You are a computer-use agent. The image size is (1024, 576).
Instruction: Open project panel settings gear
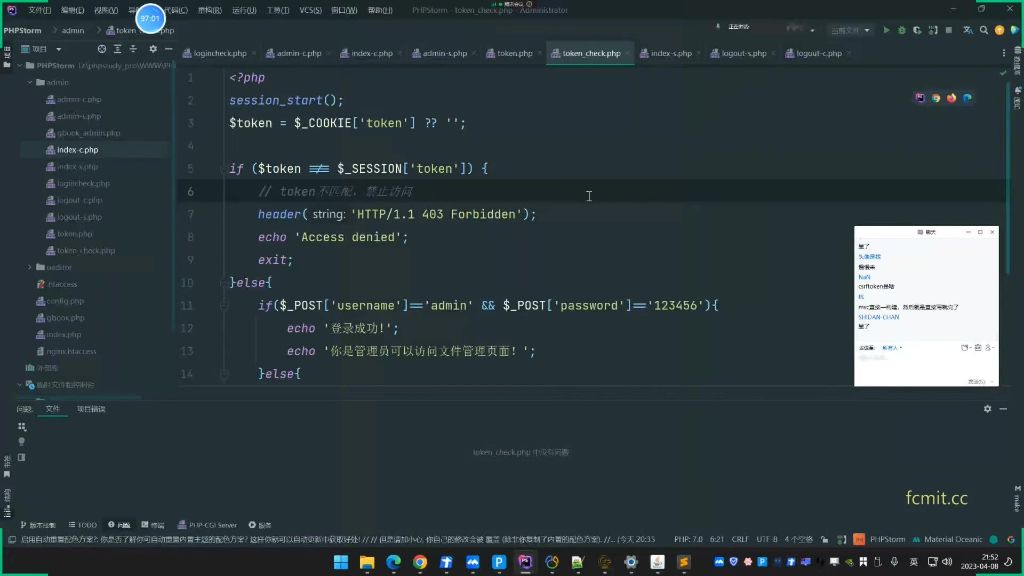153,49
